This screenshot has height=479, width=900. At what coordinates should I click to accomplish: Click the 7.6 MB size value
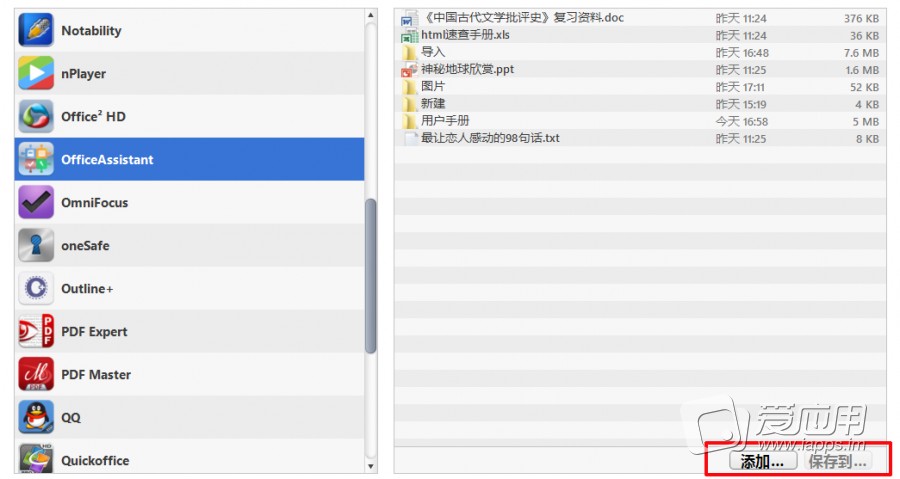[x=862, y=53]
